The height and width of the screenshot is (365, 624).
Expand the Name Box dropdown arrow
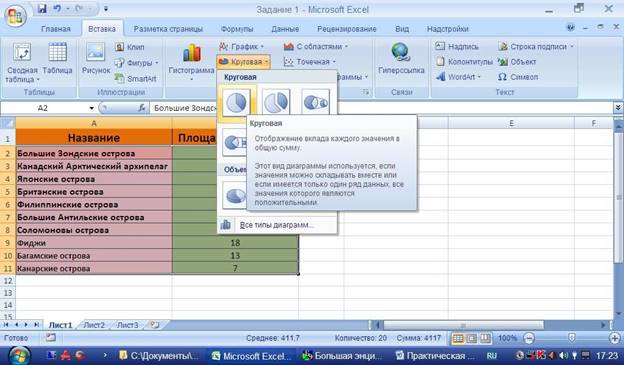click(92, 108)
